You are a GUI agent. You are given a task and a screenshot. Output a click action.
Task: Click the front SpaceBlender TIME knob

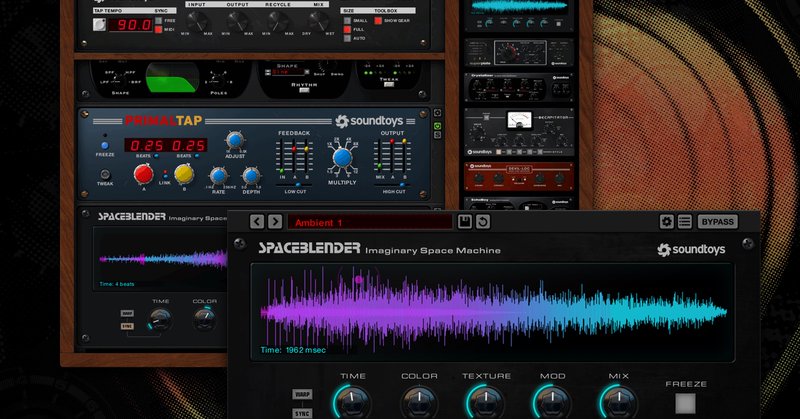click(x=353, y=403)
